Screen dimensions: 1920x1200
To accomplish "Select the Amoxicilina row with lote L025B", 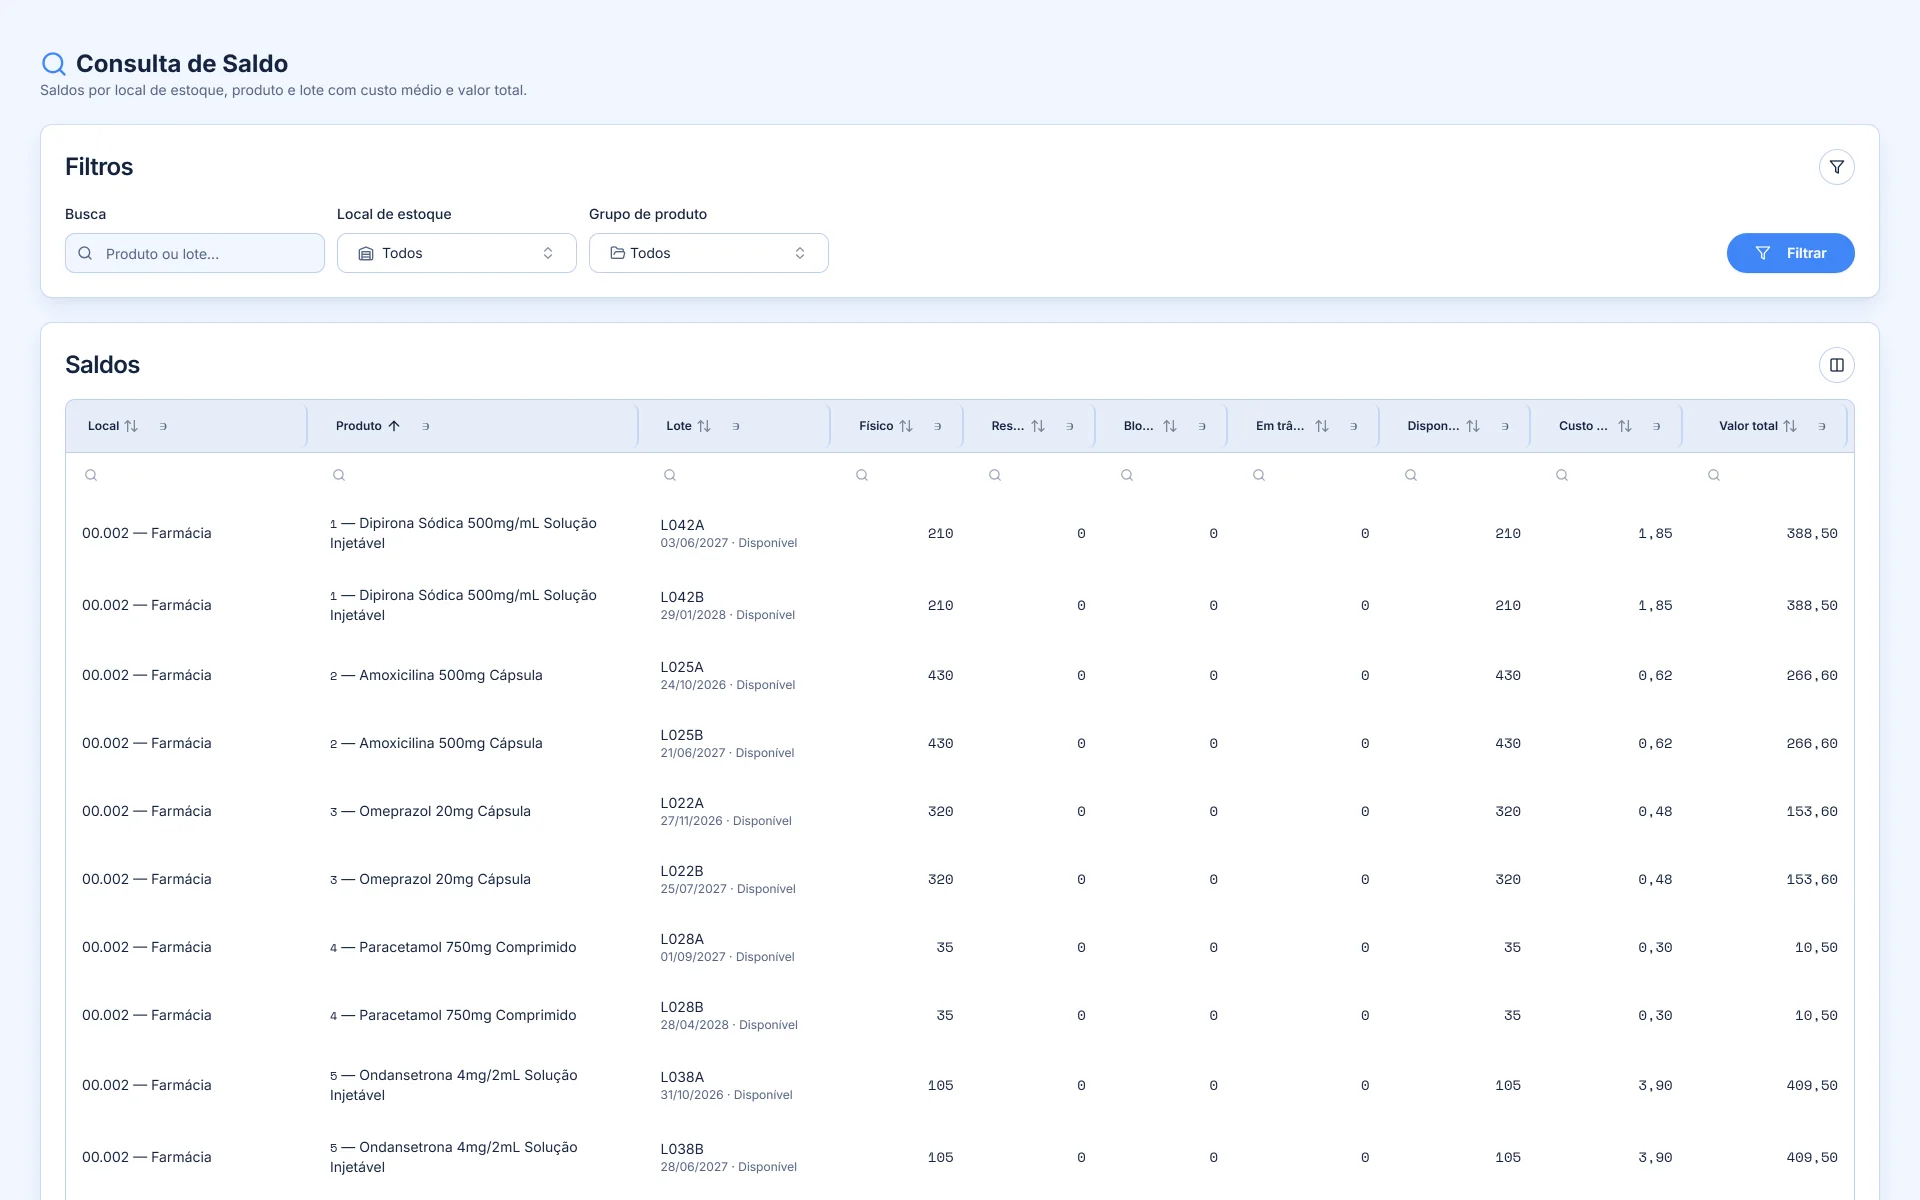I will click(x=959, y=743).
